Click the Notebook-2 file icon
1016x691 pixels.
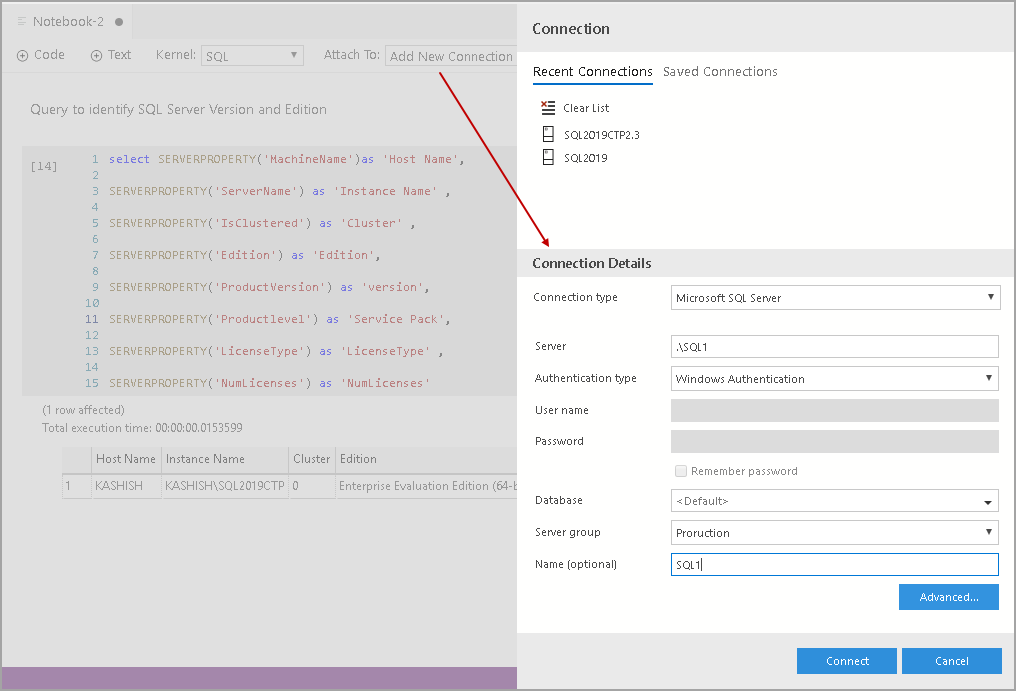[22, 21]
